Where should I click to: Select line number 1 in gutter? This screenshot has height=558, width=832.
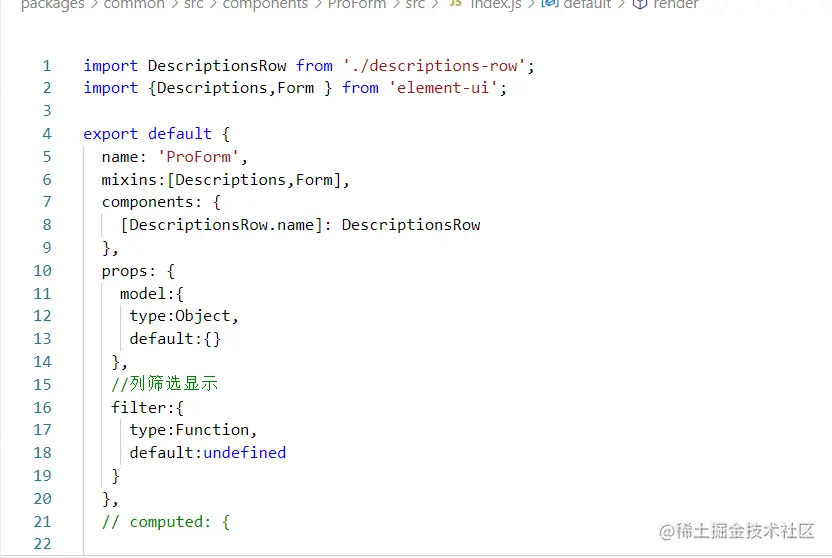[x=47, y=66]
